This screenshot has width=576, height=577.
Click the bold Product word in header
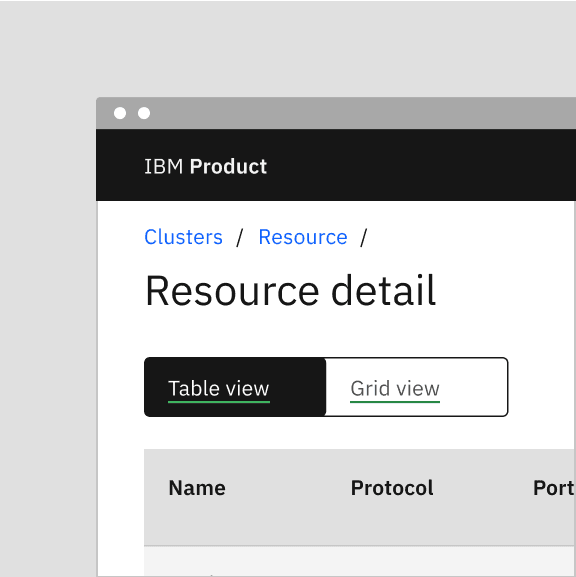point(228,166)
